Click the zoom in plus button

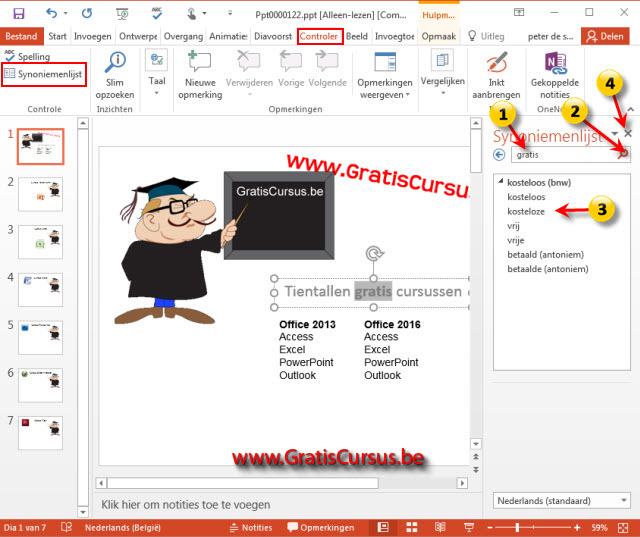click(x=577, y=528)
